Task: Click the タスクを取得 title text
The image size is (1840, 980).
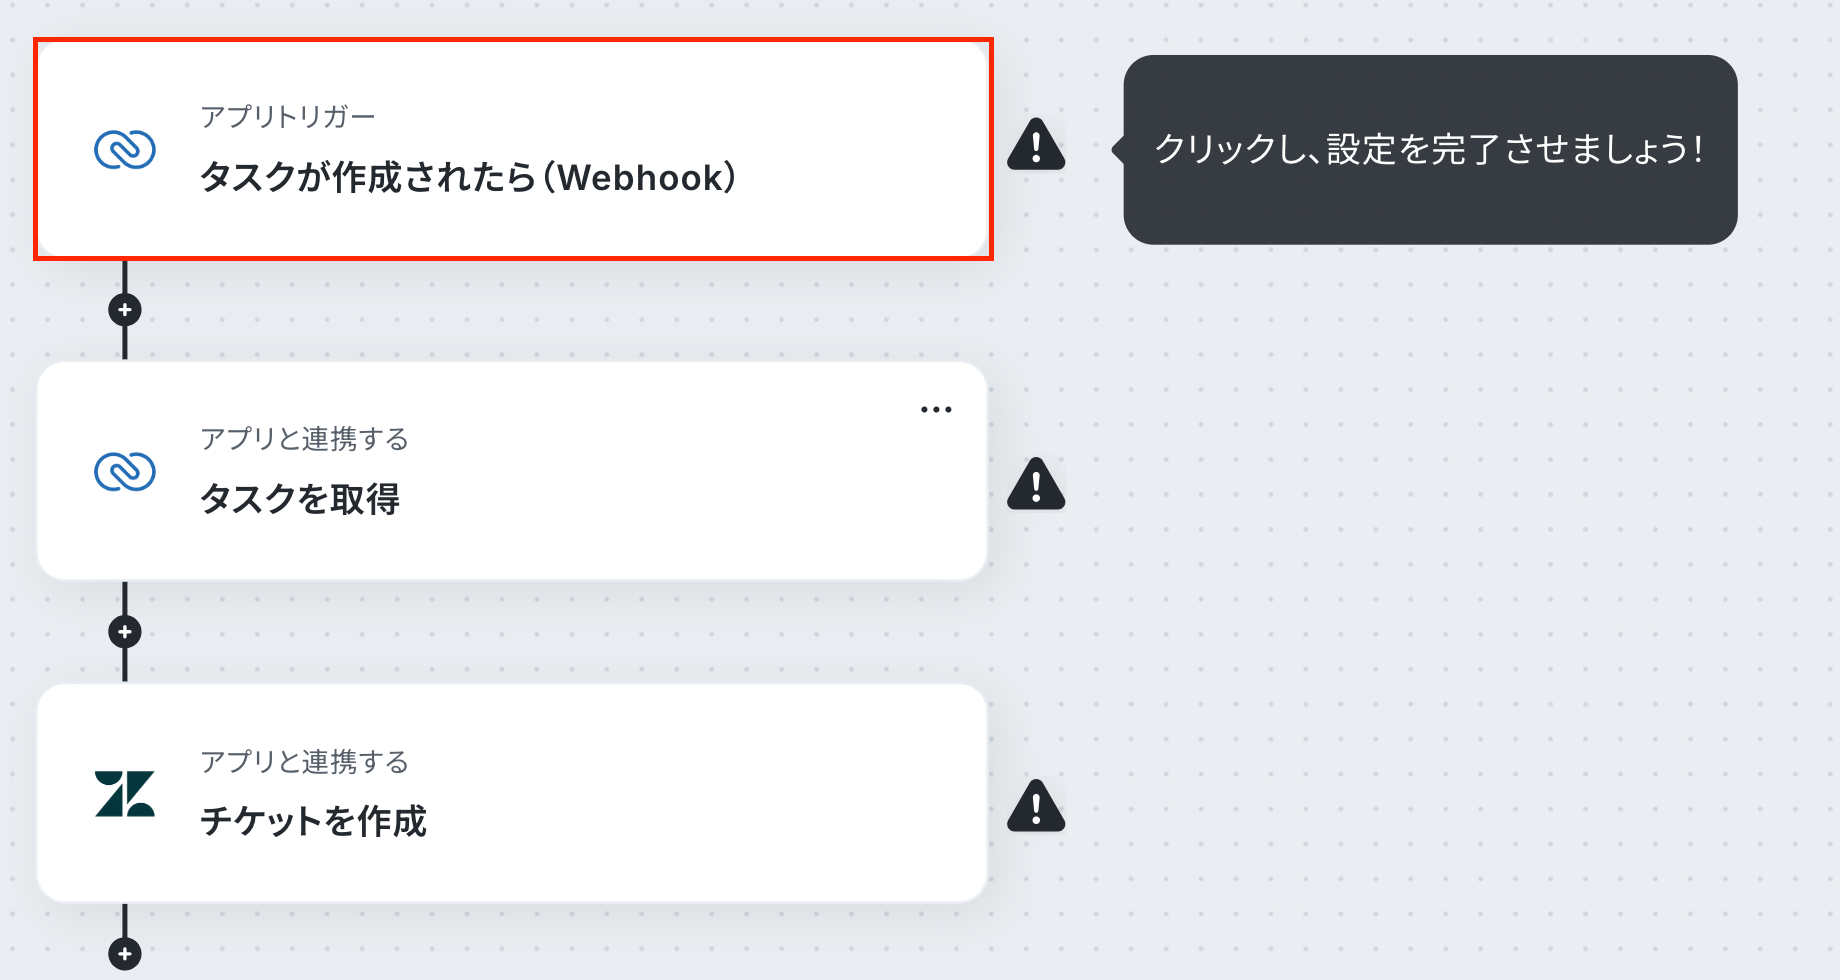Action: point(300,498)
